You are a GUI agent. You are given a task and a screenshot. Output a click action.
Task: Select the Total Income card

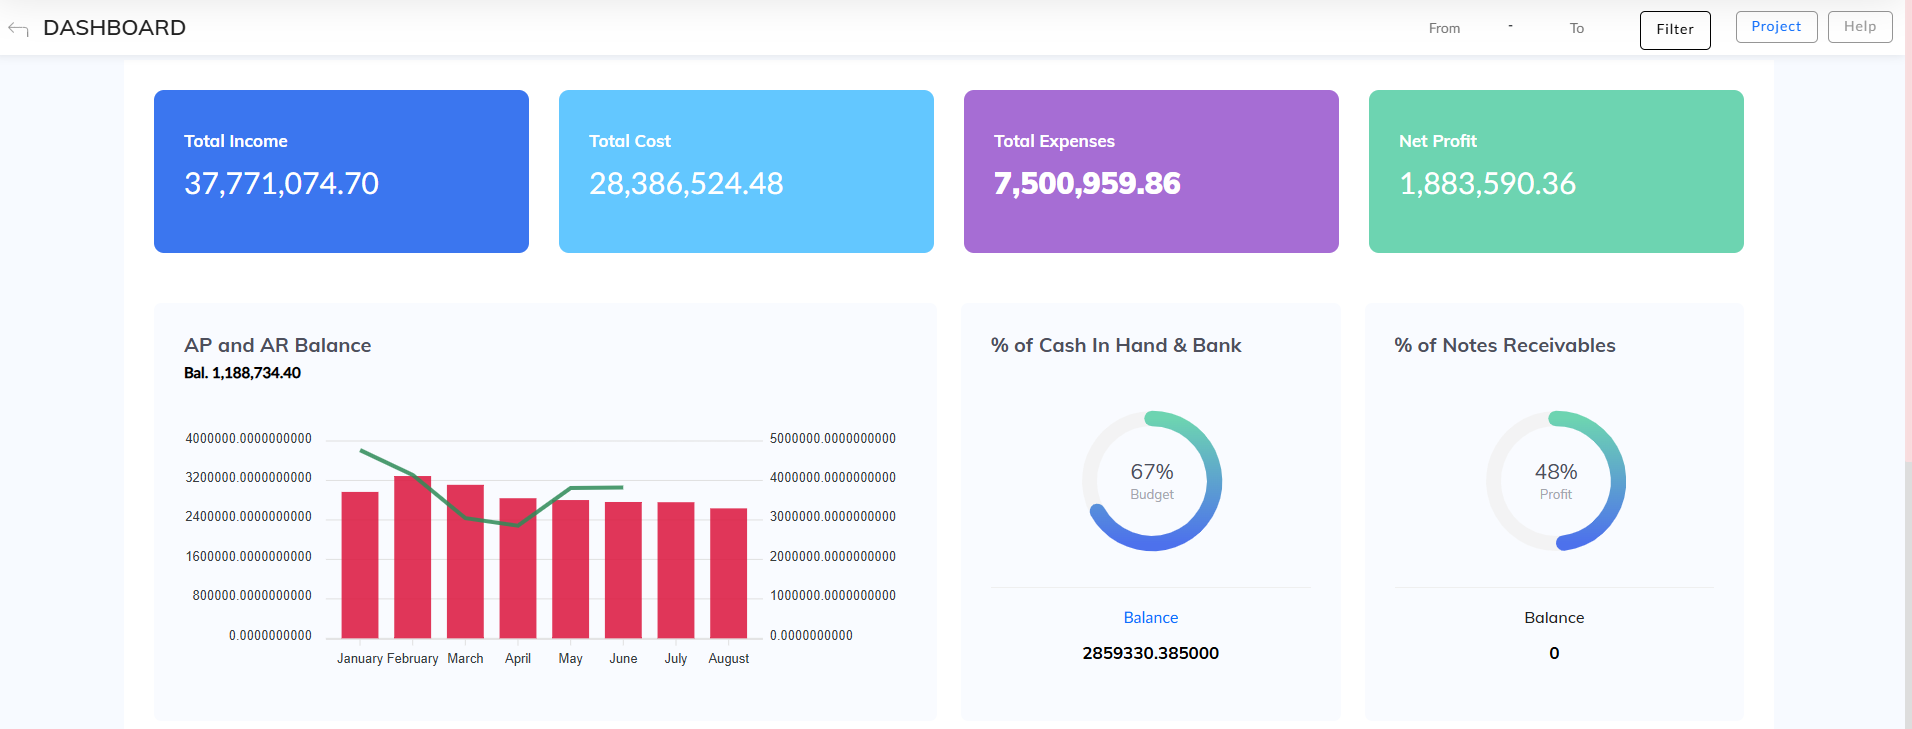point(341,171)
